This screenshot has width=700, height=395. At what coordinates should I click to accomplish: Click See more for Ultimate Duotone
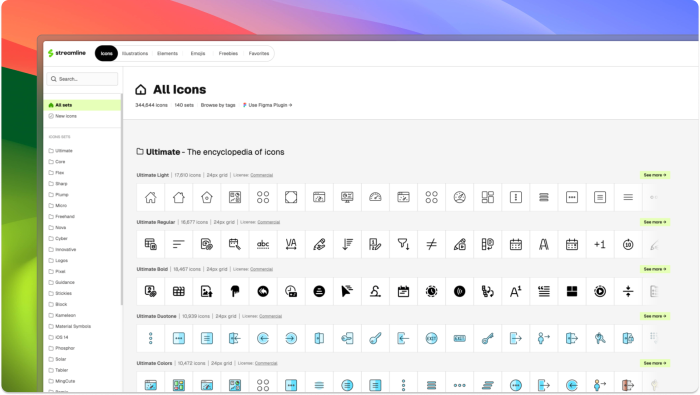tap(654, 316)
